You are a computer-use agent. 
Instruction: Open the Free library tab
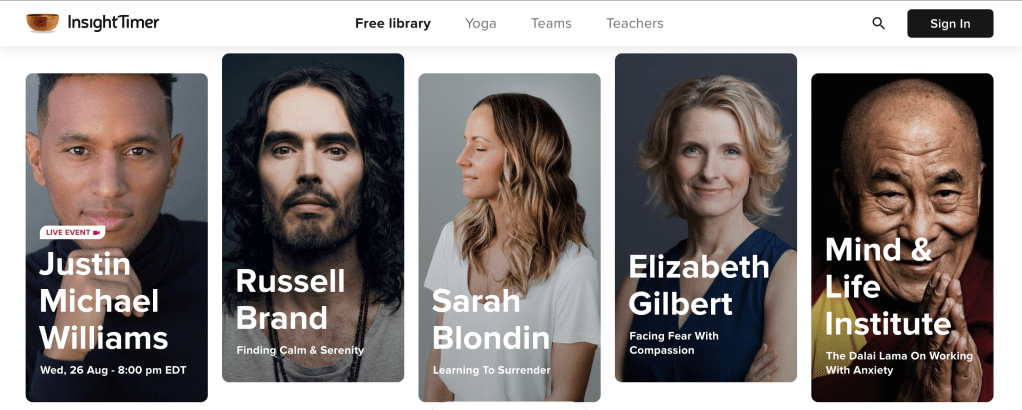[392, 23]
